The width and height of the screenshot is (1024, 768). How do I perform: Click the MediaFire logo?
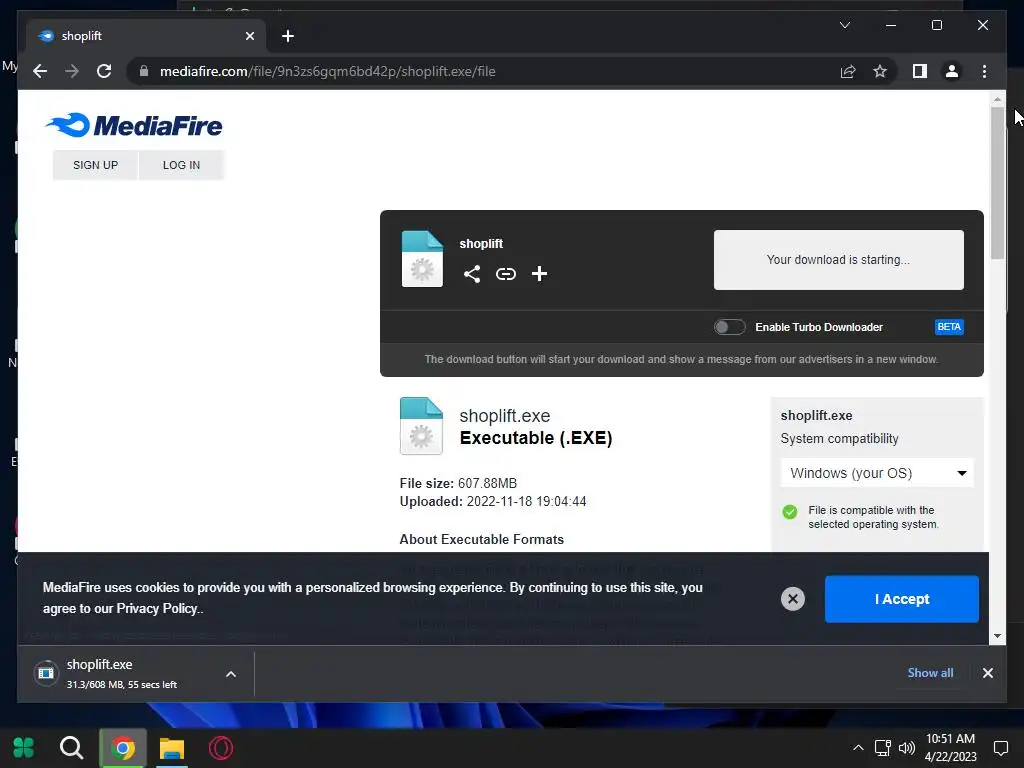[x=134, y=125]
